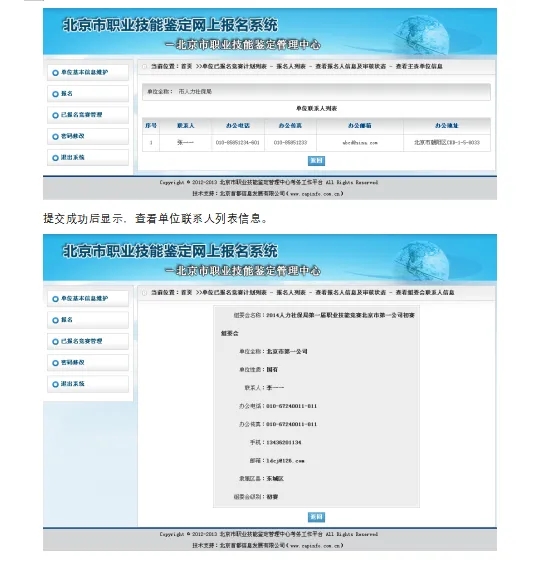Click the circle icon beside 报名 in second screenshot
This screenshot has height=561, width=534.
click(55, 320)
